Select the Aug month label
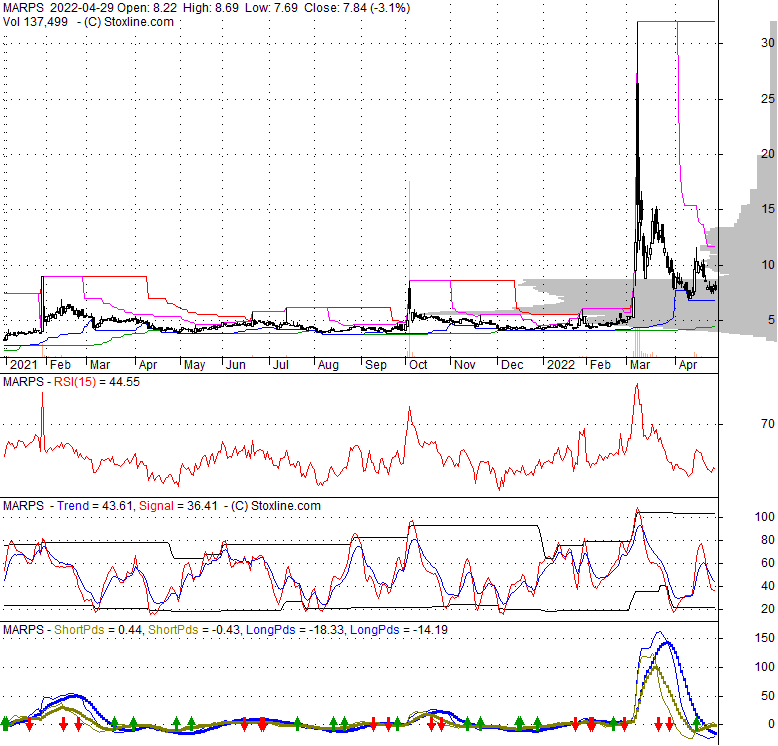Image resolution: width=778 pixels, height=746 pixels. (328, 365)
